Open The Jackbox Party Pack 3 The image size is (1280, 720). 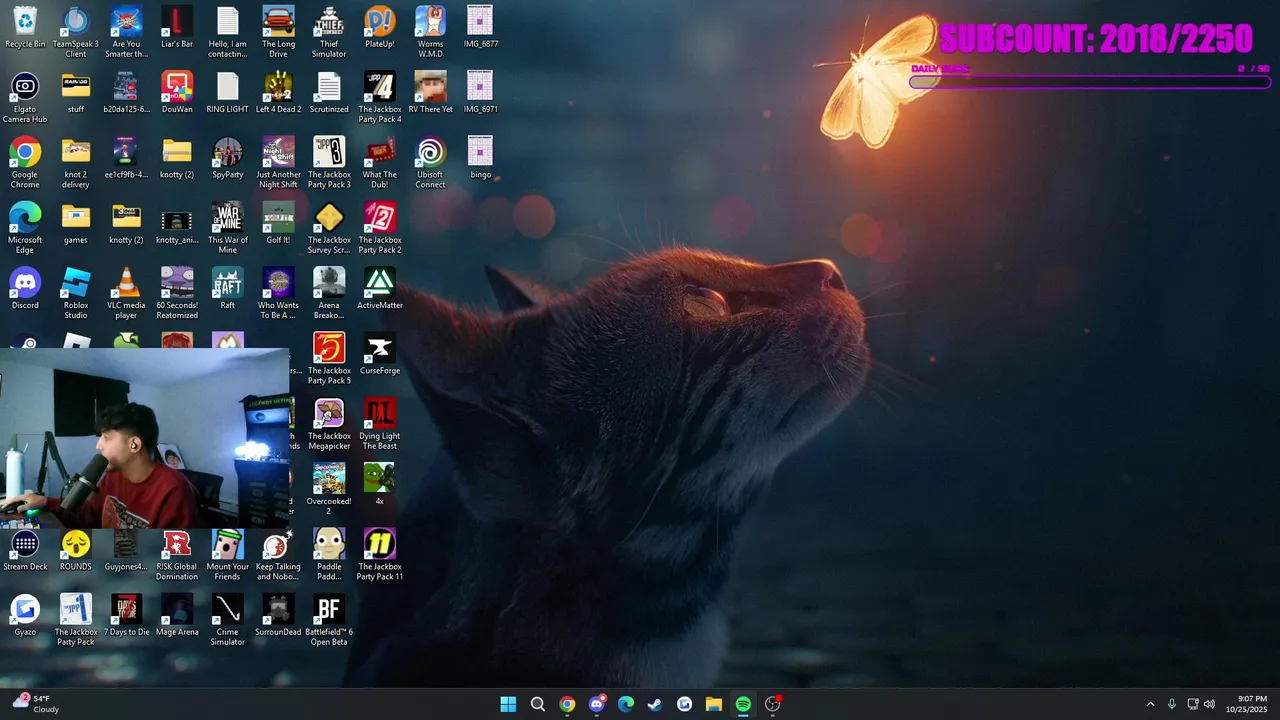click(x=329, y=162)
